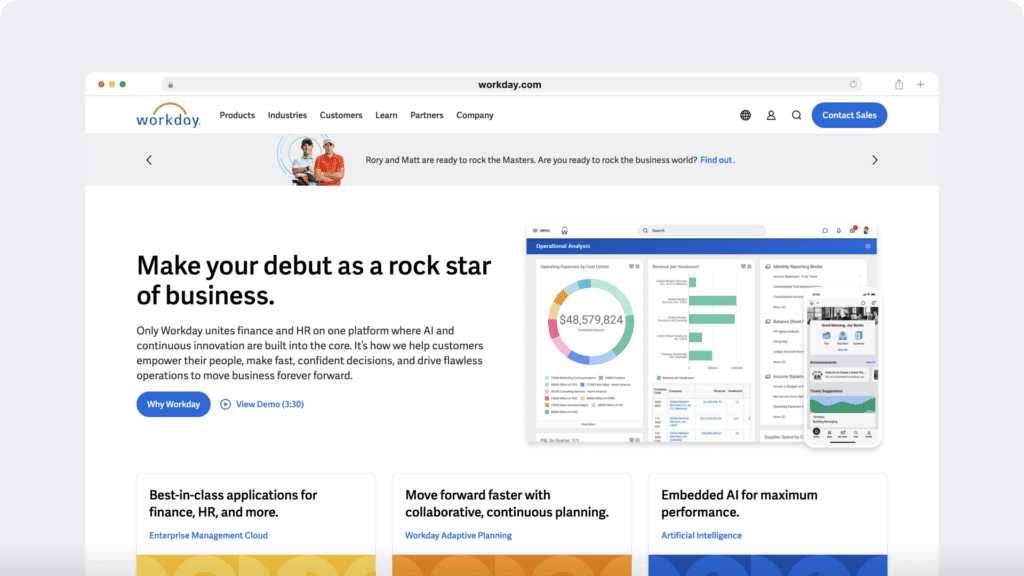Screen dimensions: 1024x576
Task: Open the globe language selector
Action: pos(745,115)
